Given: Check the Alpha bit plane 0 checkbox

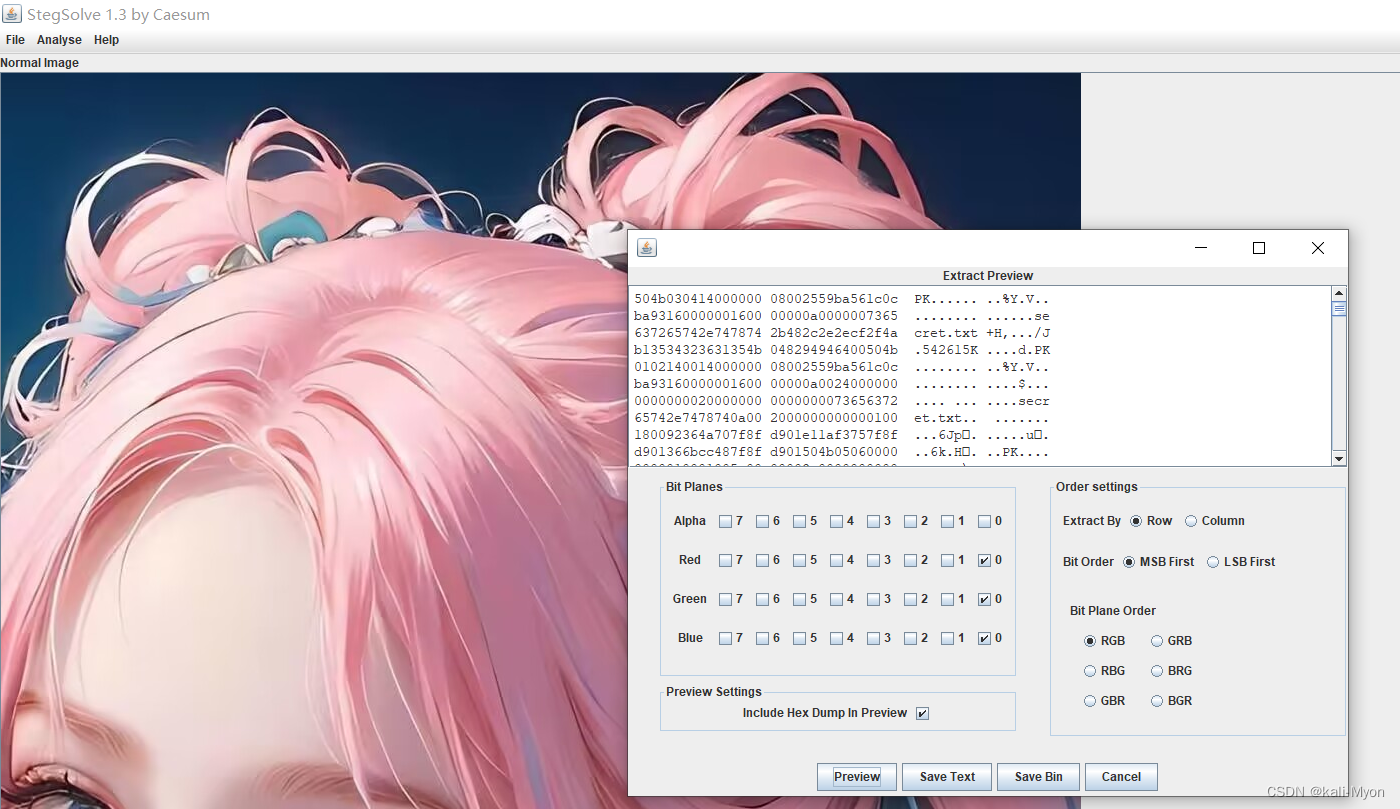Looking at the screenshot, I should (x=984, y=521).
